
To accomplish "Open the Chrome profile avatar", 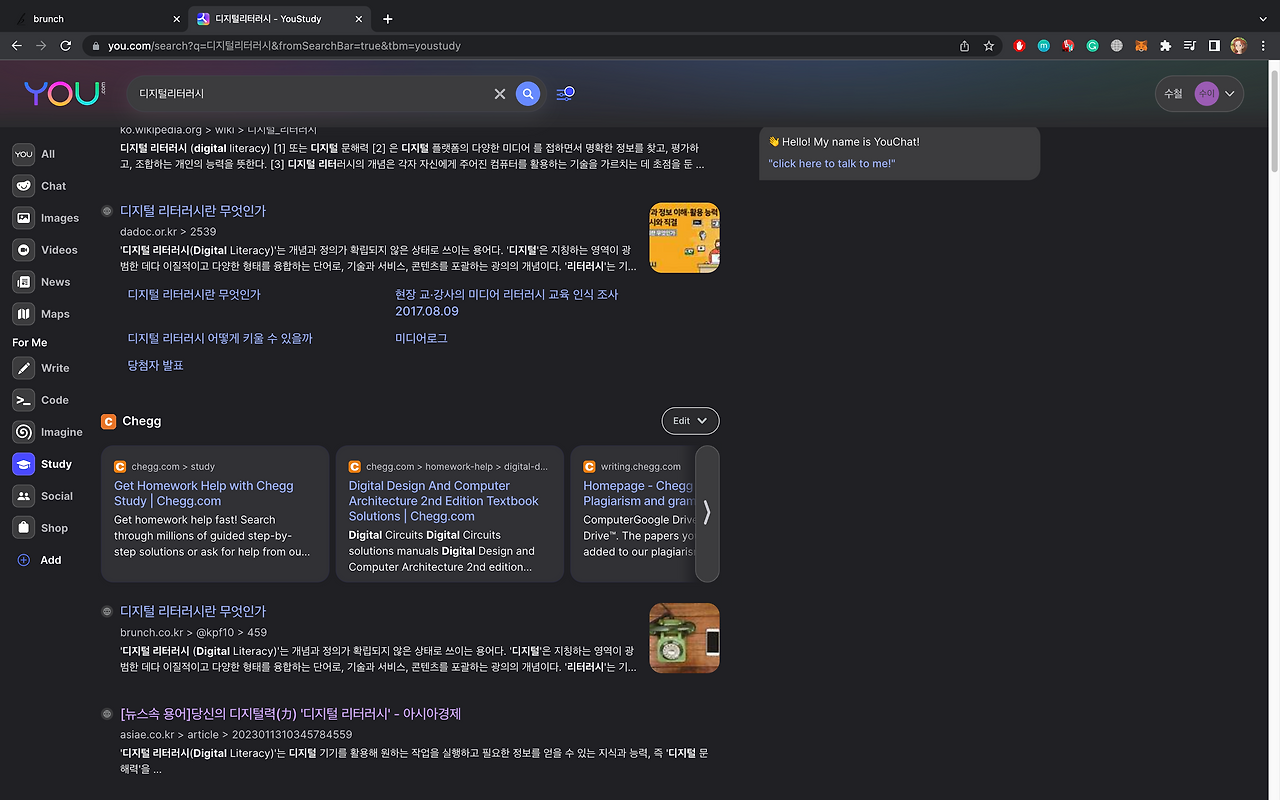I will click(1239, 46).
